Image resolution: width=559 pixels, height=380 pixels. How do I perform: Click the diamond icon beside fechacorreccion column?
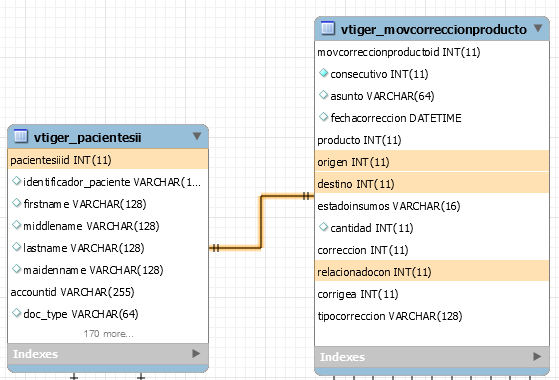[323, 117]
